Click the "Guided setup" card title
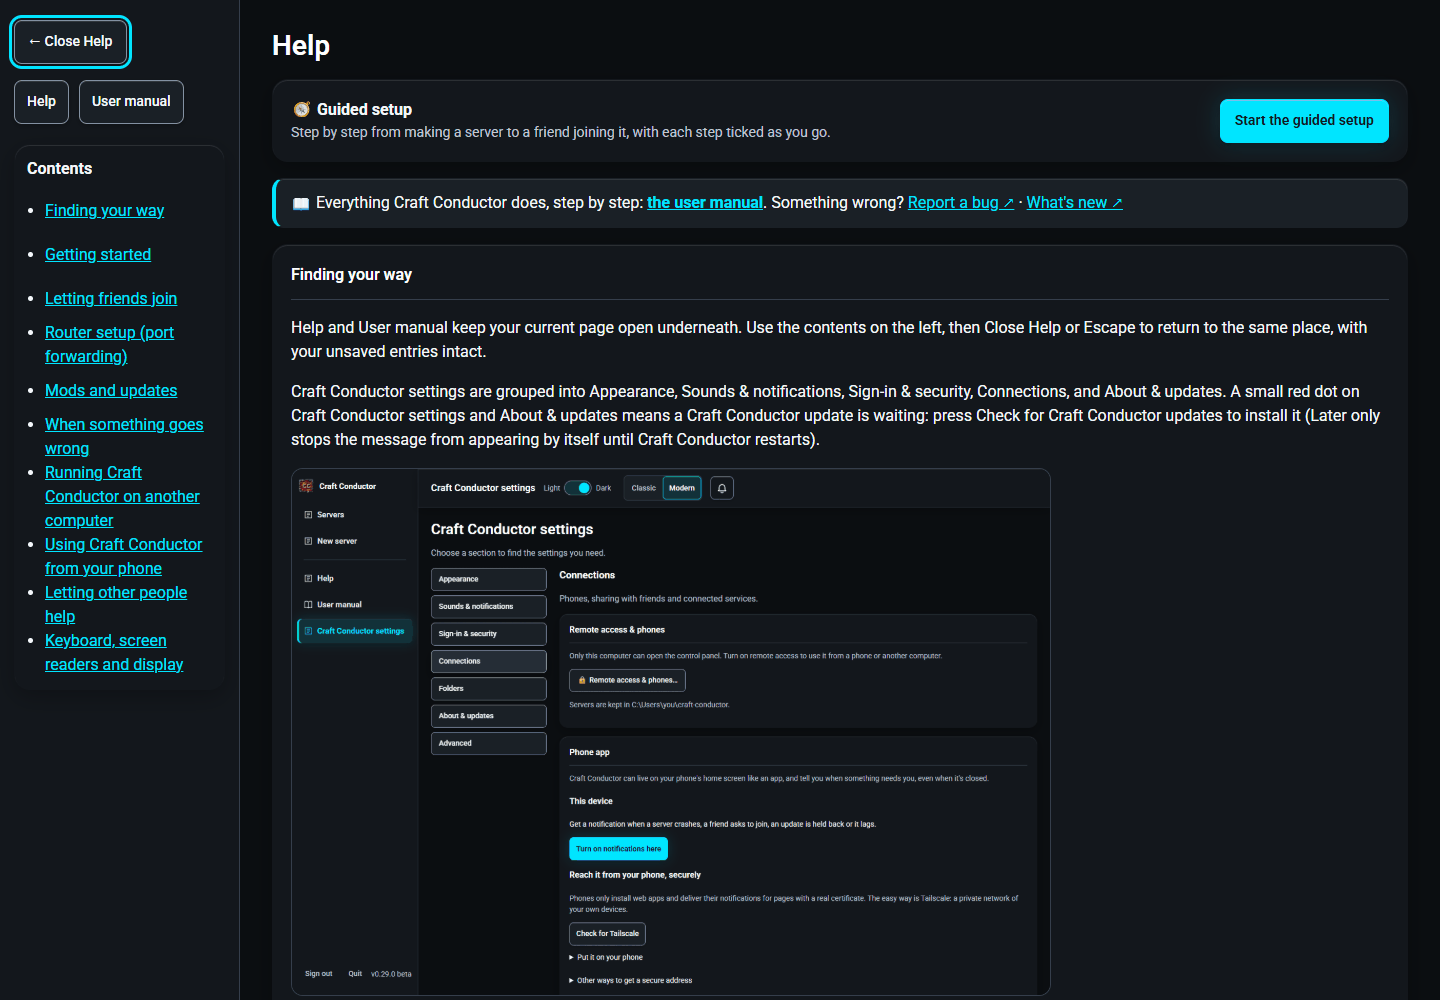Screen dimensions: 1440x1000 pos(364,110)
